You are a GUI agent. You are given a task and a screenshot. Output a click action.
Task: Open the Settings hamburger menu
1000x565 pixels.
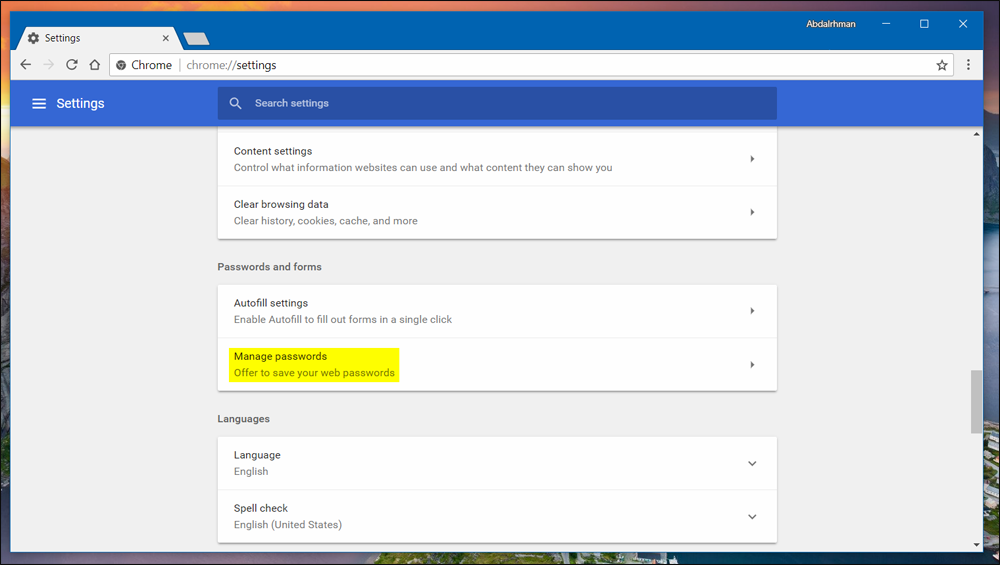[x=39, y=103]
